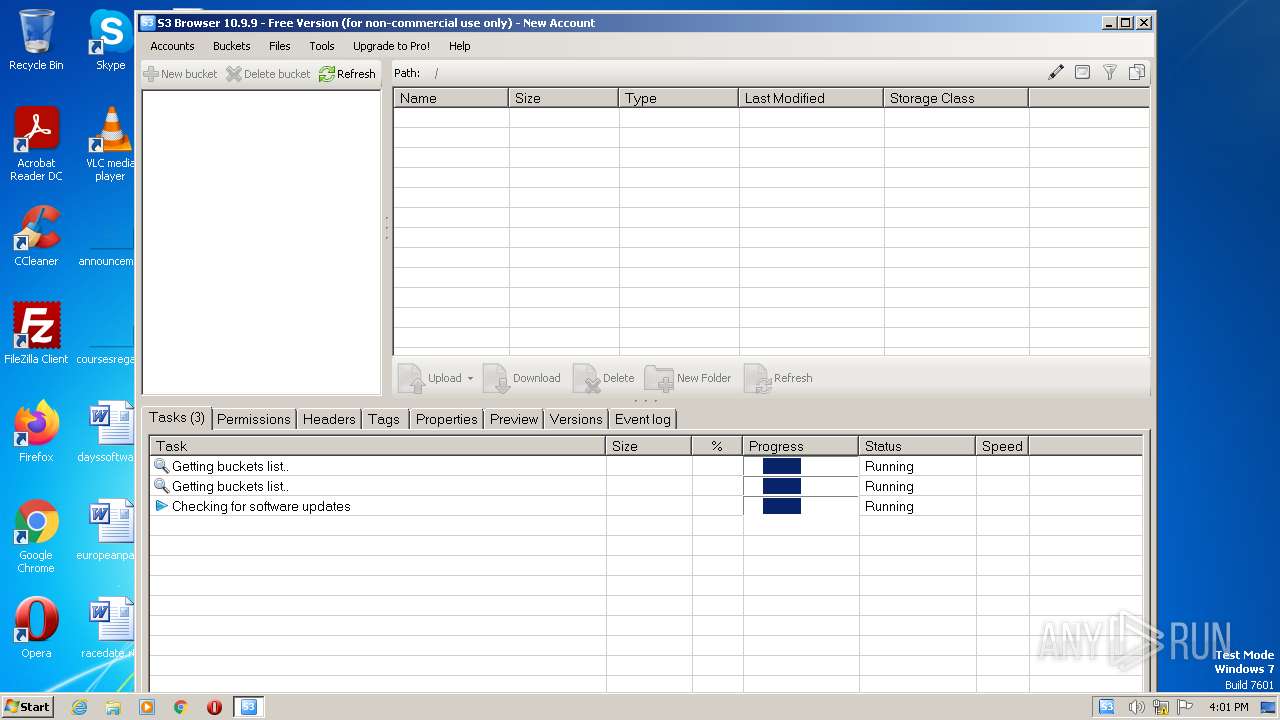The height and width of the screenshot is (720, 1280).
Task: Switch to the Properties tab
Action: (x=447, y=419)
